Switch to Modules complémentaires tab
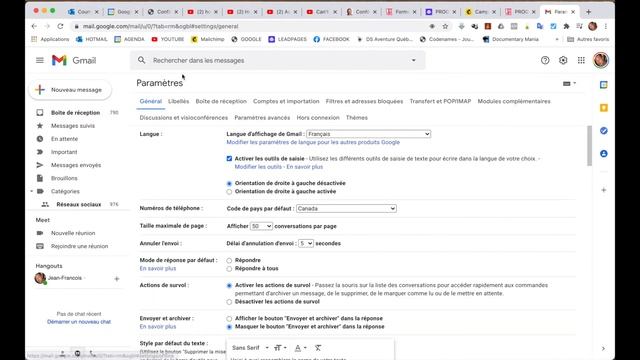The width and height of the screenshot is (640, 360). [x=514, y=101]
